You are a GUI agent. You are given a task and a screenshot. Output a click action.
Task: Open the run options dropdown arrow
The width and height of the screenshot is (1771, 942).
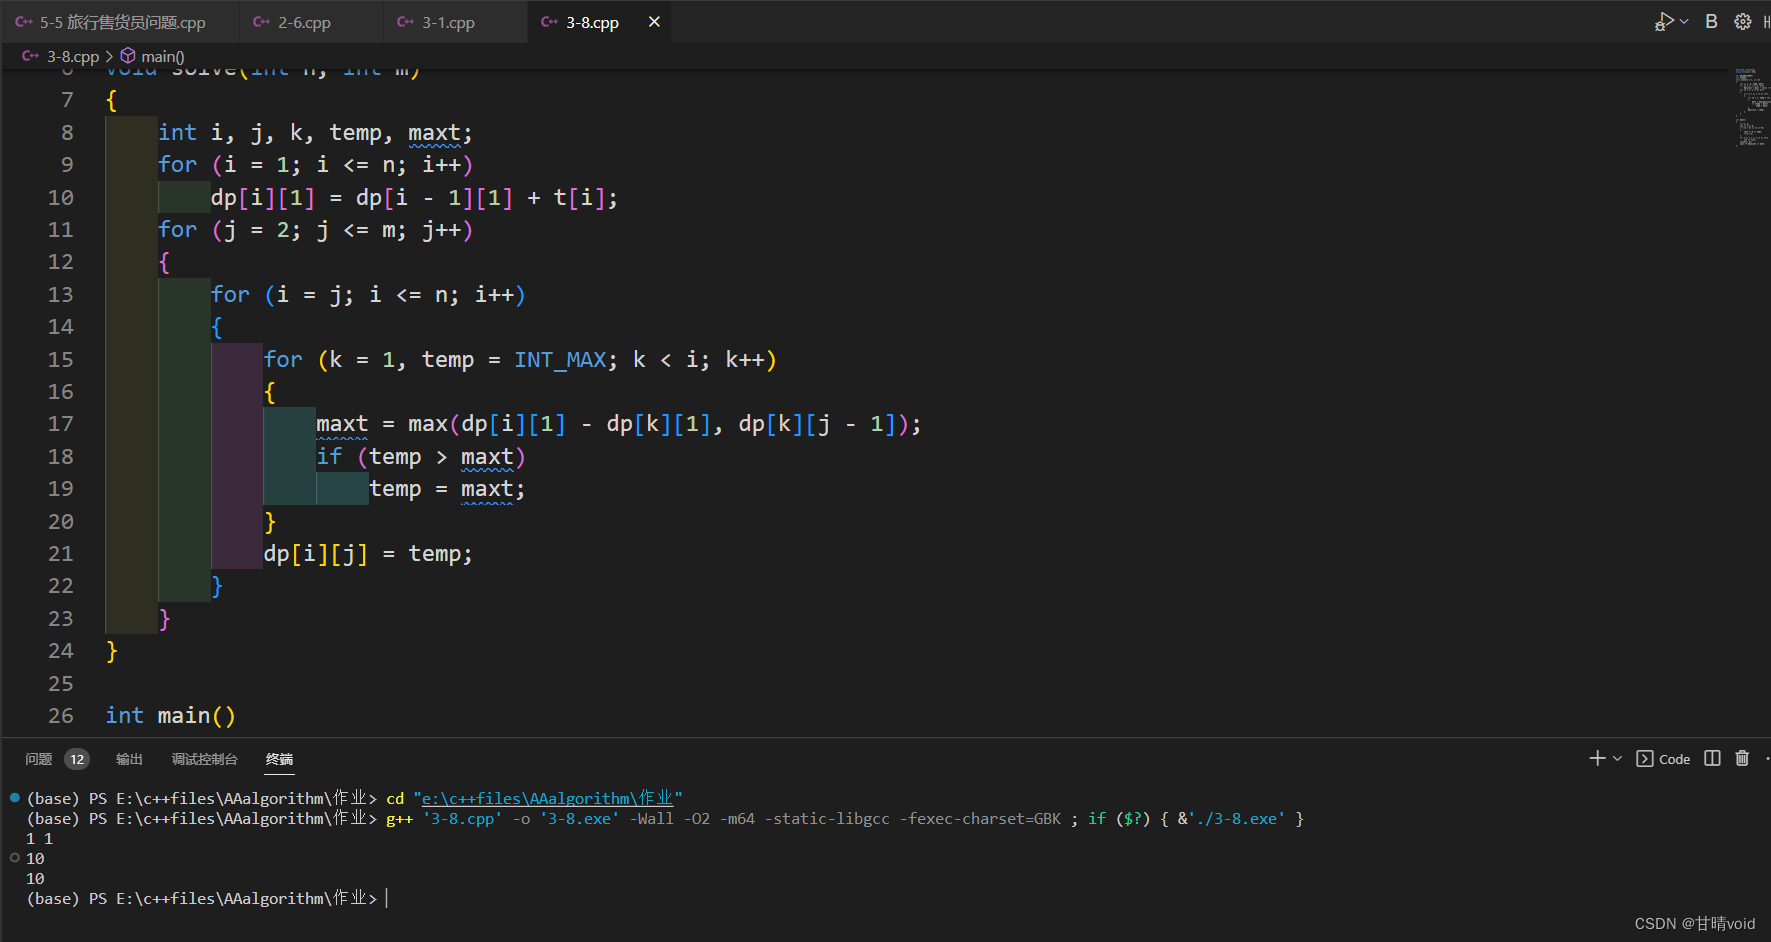click(x=1684, y=22)
